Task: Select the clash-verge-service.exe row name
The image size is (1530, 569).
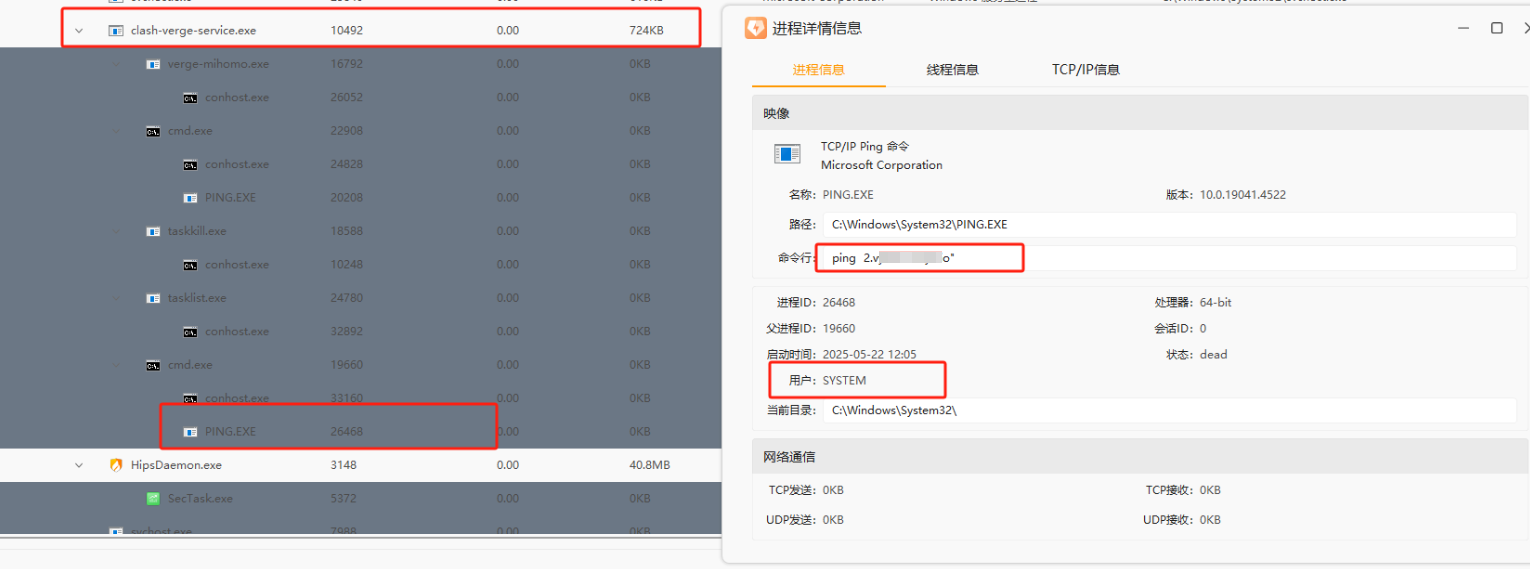Action: click(x=193, y=31)
